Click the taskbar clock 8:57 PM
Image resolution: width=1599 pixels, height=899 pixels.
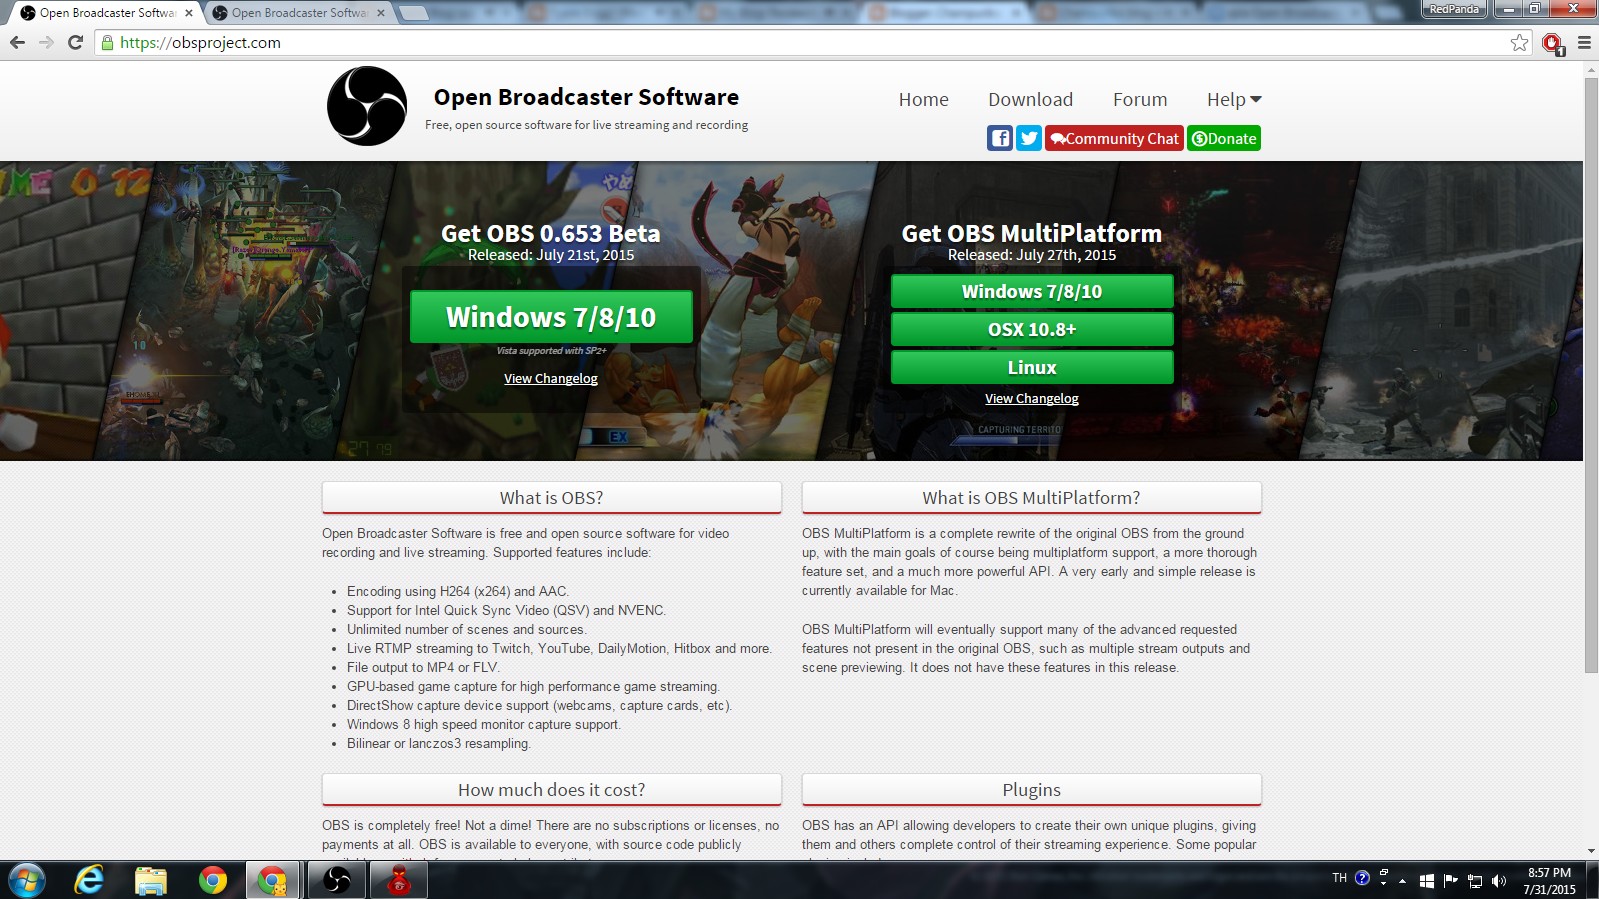pyautogui.click(x=1549, y=881)
